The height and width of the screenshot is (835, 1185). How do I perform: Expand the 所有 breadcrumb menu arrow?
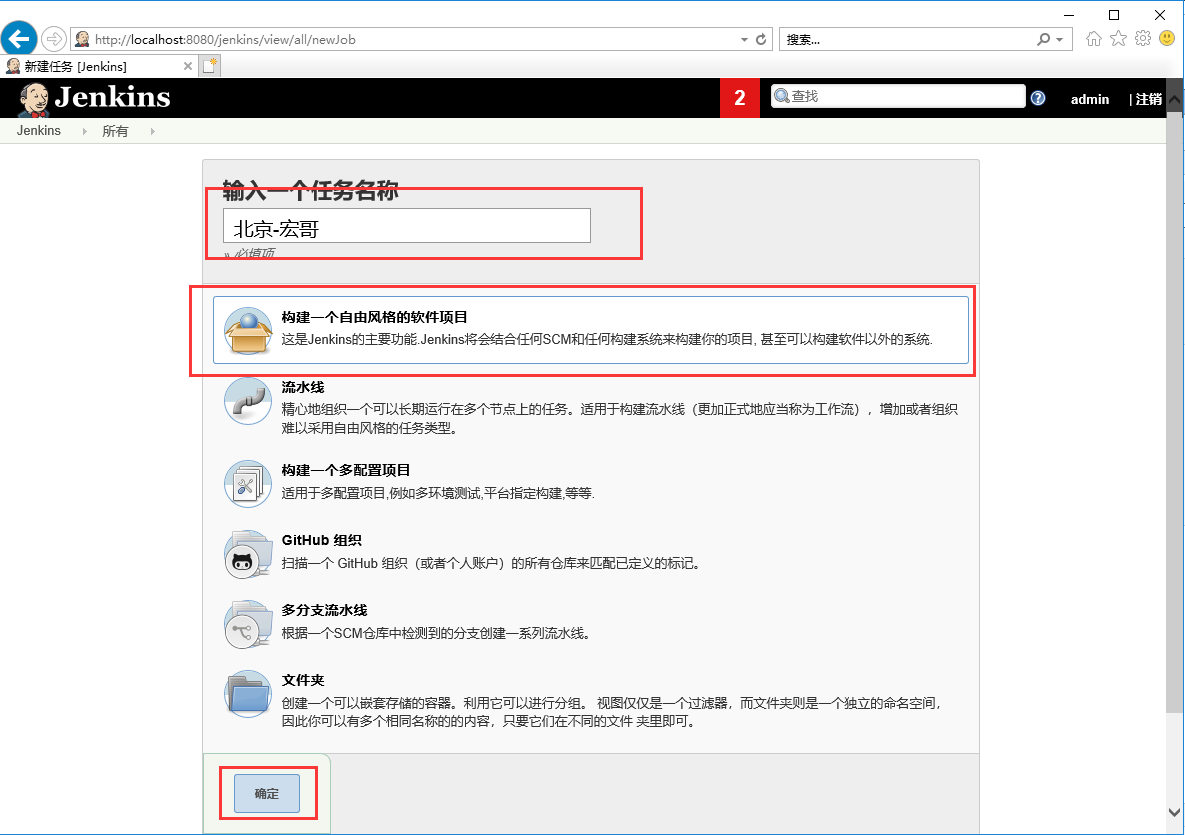(153, 131)
